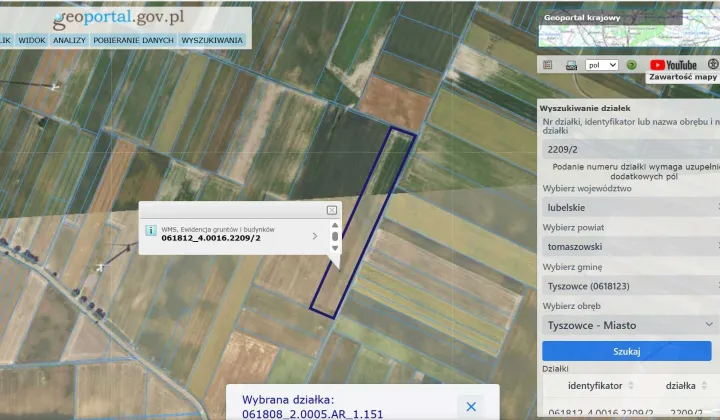Screen dimensions: 720x420
Task: Close the Wybrana działka banner
Action: 471,406
